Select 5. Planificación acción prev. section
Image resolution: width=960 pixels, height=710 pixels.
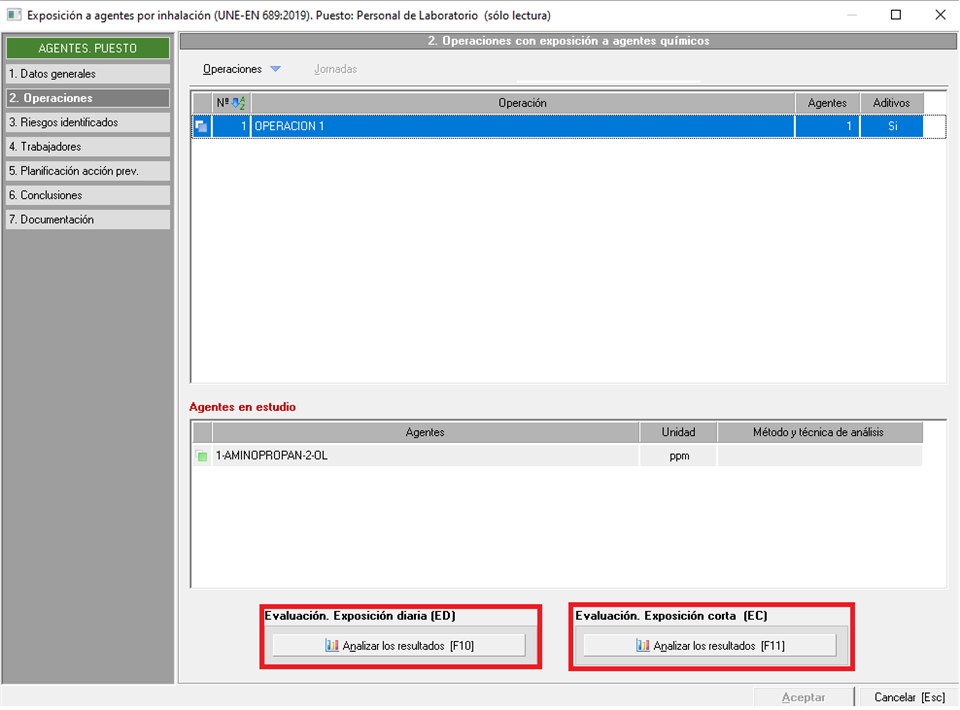click(x=88, y=171)
